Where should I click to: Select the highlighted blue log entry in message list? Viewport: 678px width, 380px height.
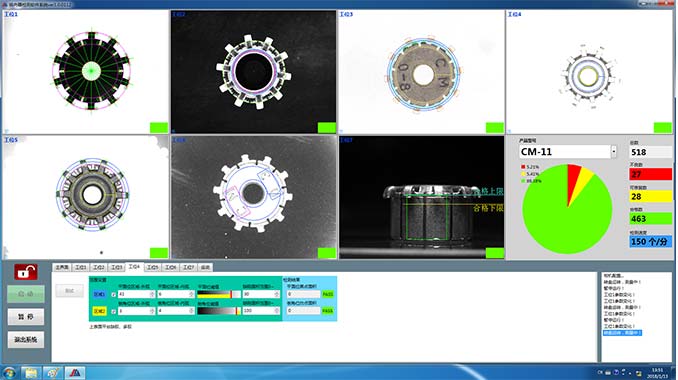[x=622, y=333]
